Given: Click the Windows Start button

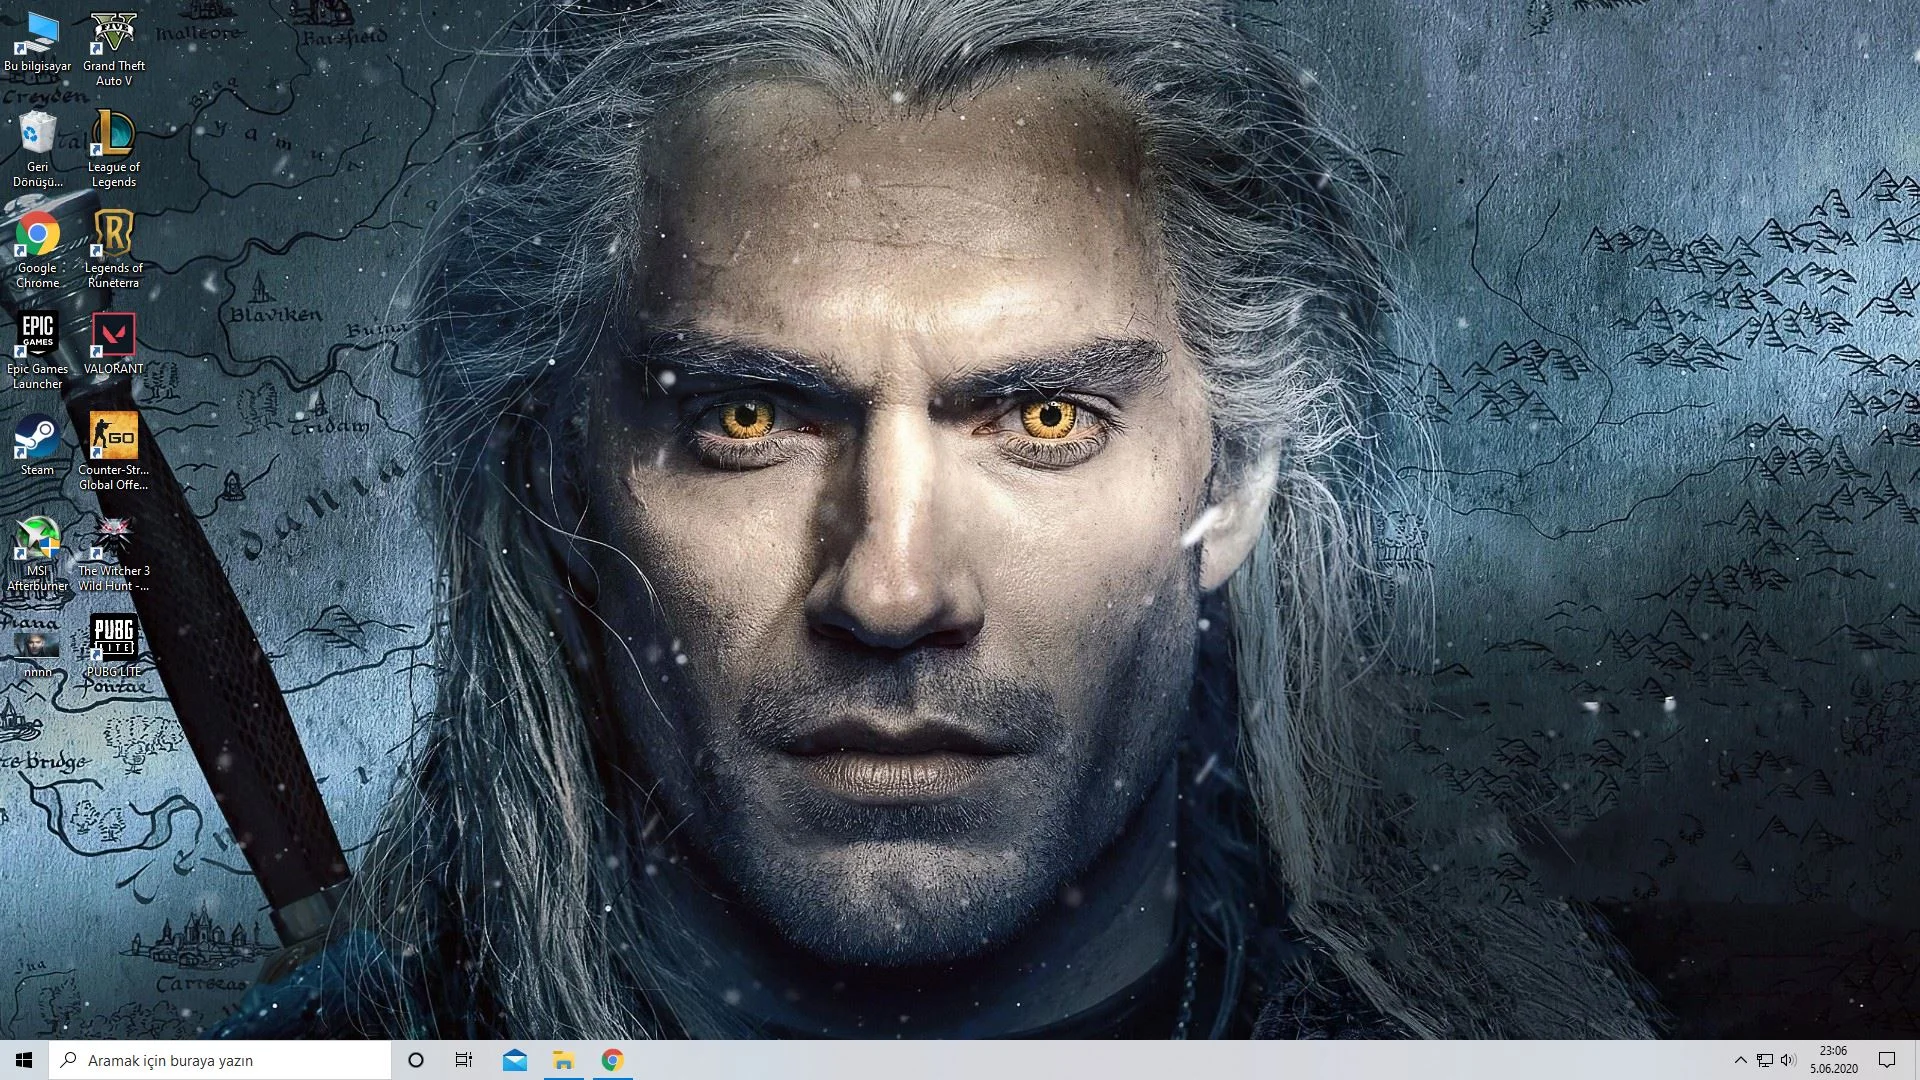Looking at the screenshot, I should [x=24, y=1060].
